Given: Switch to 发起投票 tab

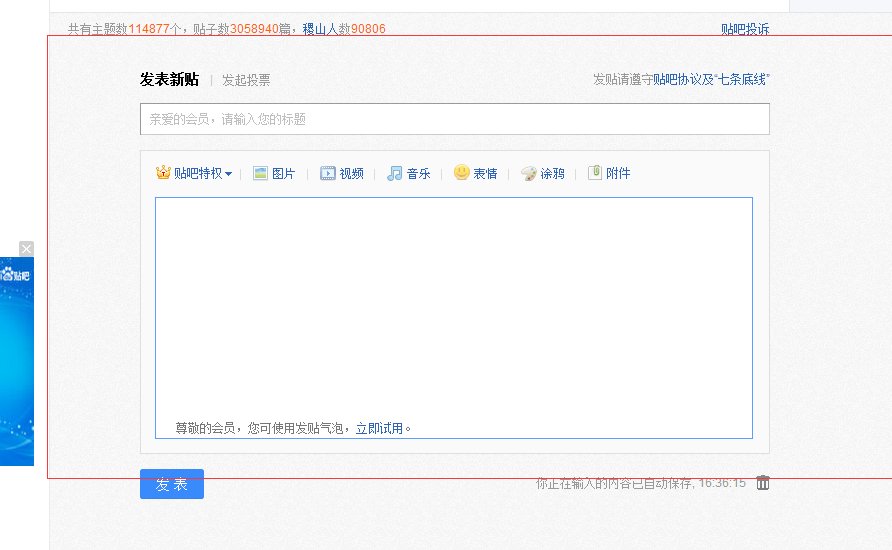Looking at the screenshot, I should click(246, 80).
